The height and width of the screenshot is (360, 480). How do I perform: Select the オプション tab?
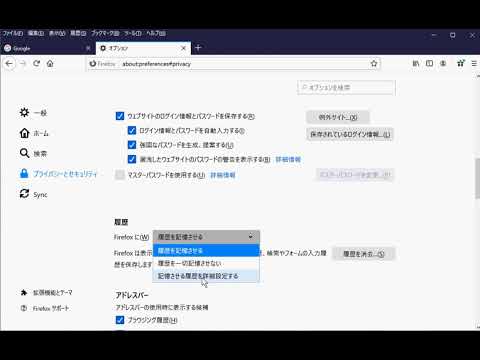coord(143,48)
